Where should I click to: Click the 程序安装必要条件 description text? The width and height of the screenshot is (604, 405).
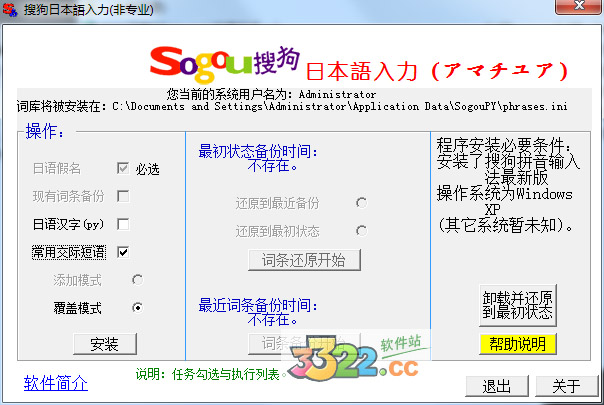click(x=508, y=185)
